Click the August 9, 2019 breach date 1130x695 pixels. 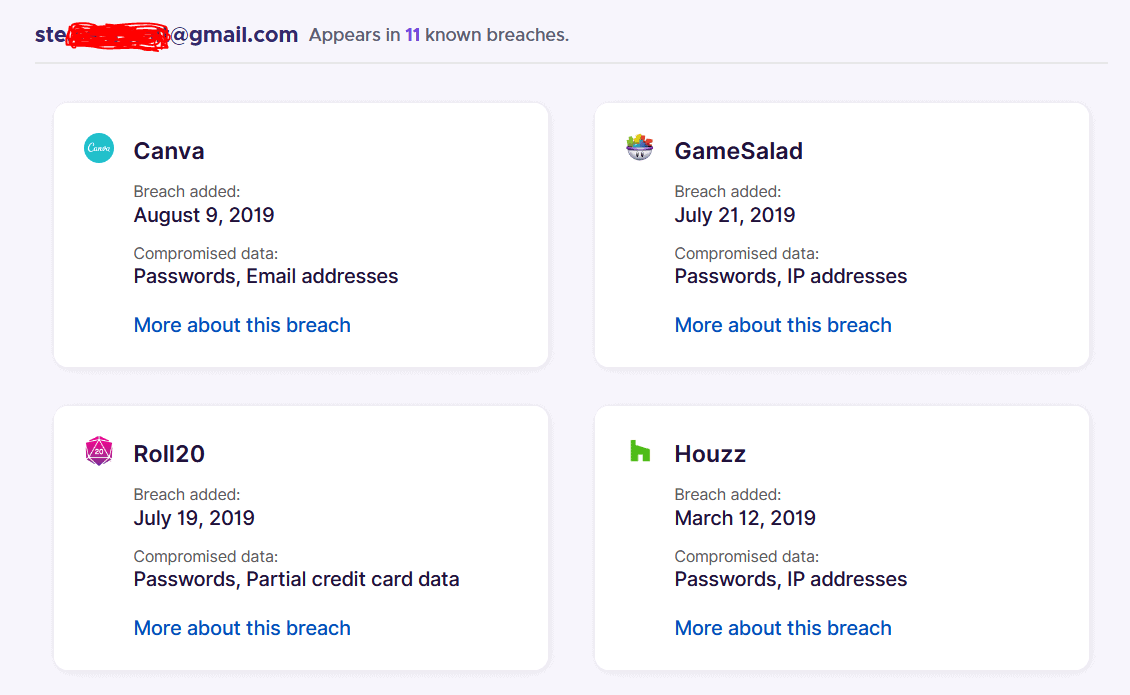[204, 215]
